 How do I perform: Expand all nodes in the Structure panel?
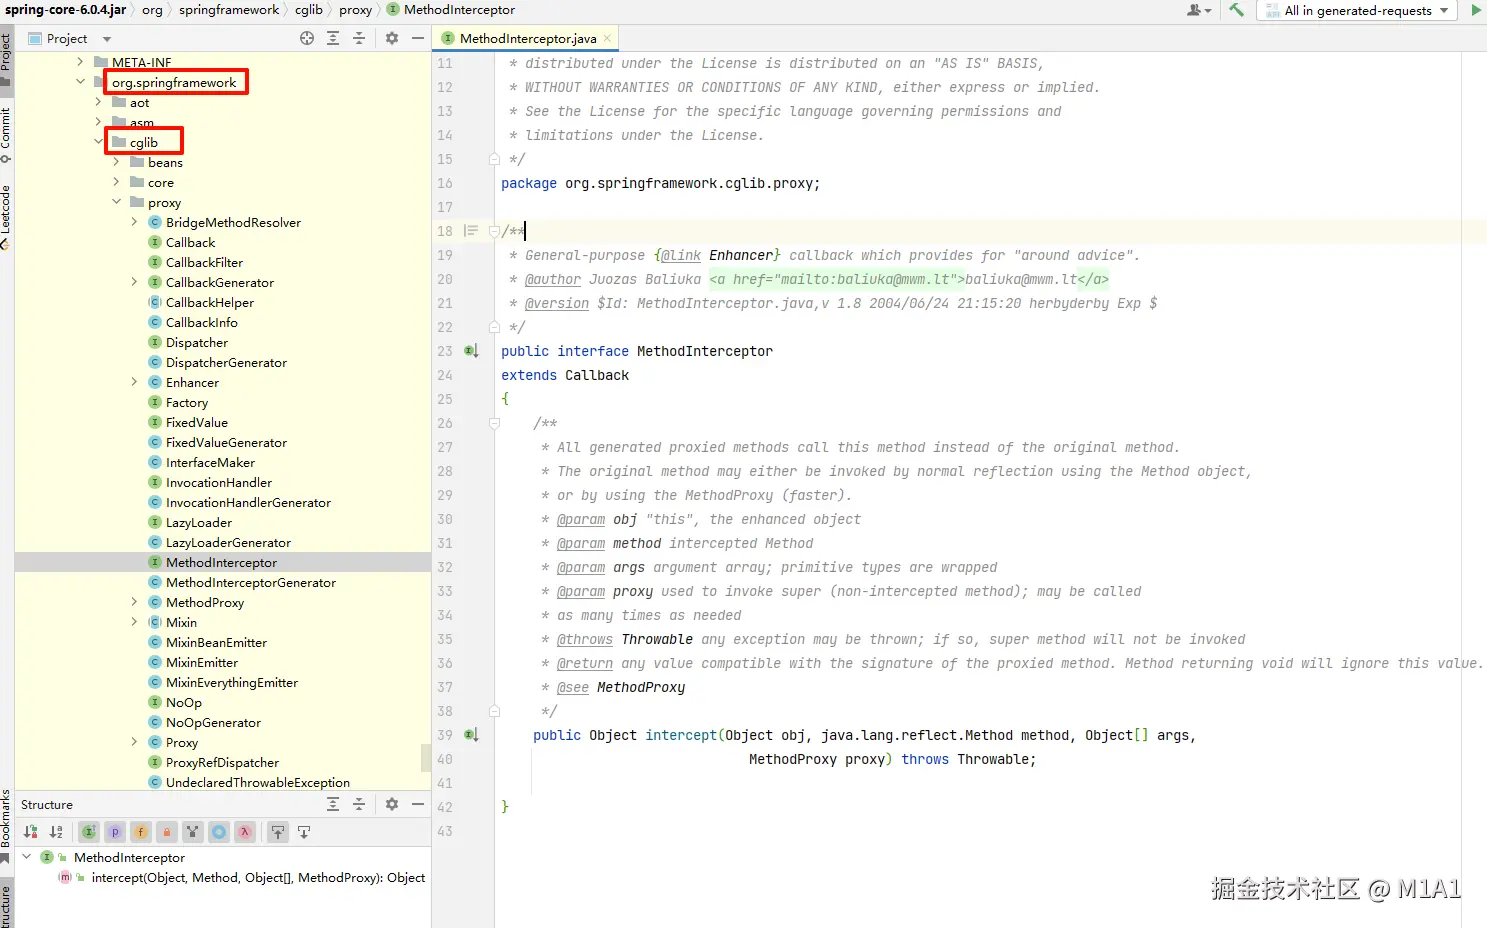point(333,804)
